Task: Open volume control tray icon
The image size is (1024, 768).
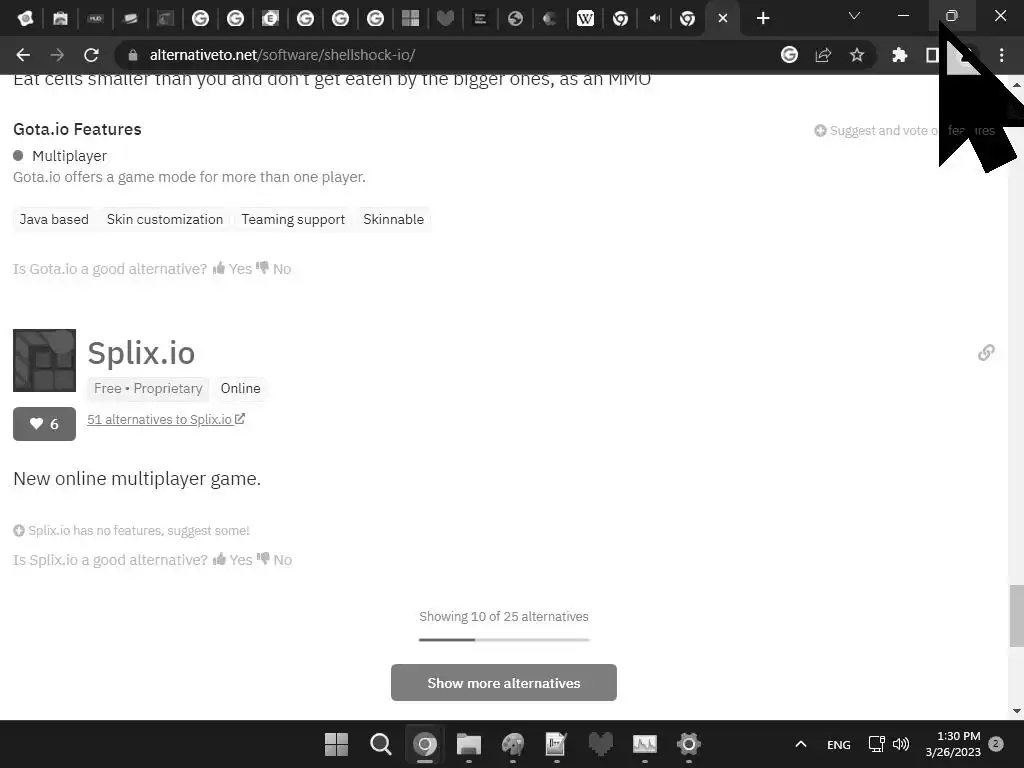Action: pyautogui.click(x=901, y=744)
